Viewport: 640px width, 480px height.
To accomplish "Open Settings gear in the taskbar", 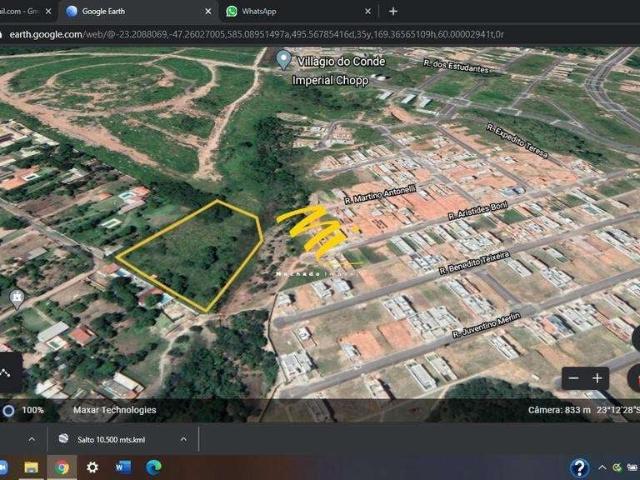I will coord(92,467).
